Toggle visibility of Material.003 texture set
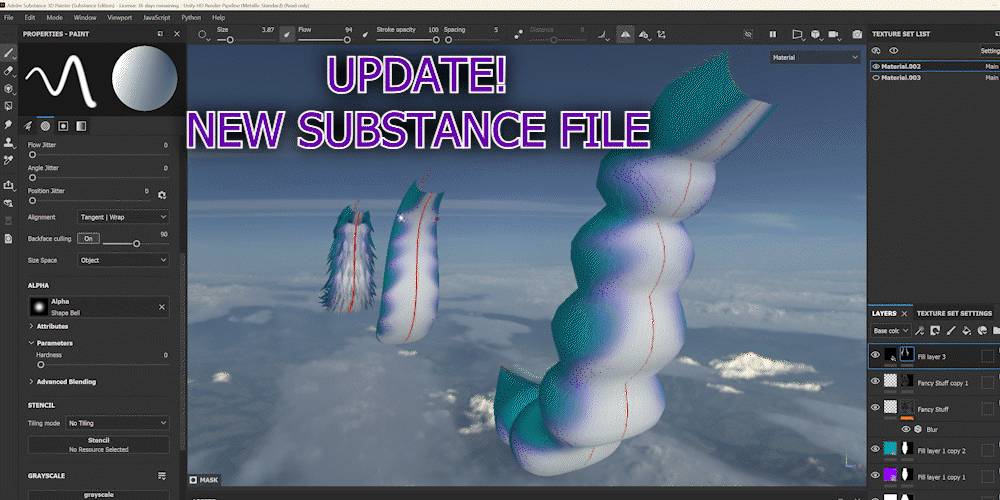This screenshot has height=500, width=1000. pyautogui.click(x=877, y=77)
